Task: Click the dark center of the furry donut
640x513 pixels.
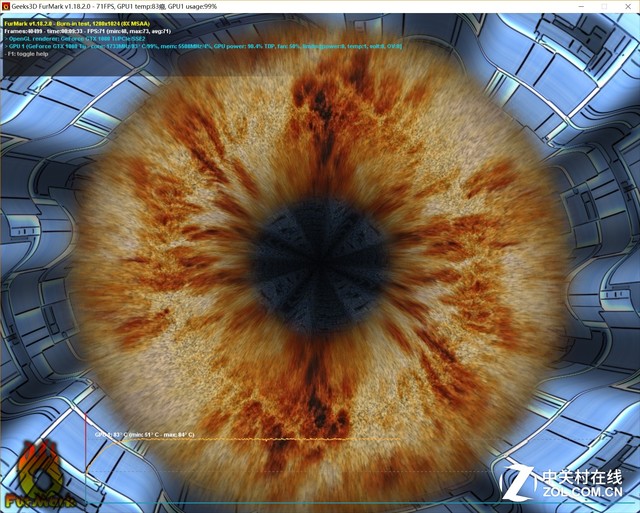Action: [x=305, y=247]
